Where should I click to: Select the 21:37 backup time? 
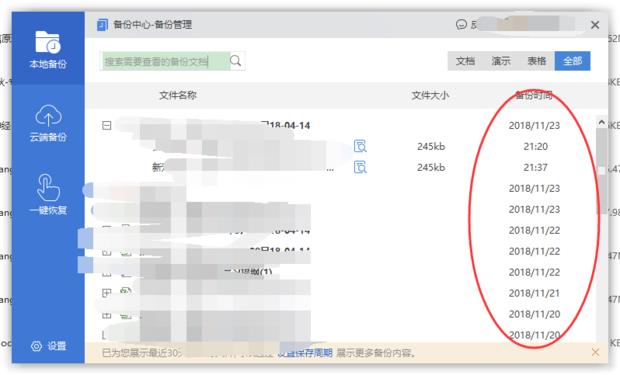click(x=535, y=167)
